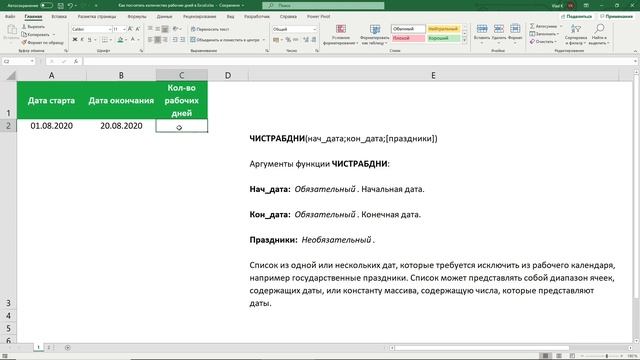Image resolution: width=640 pixels, height=360 pixels.
Task: Apply the Плохой red cell style
Action: click(x=408, y=38)
